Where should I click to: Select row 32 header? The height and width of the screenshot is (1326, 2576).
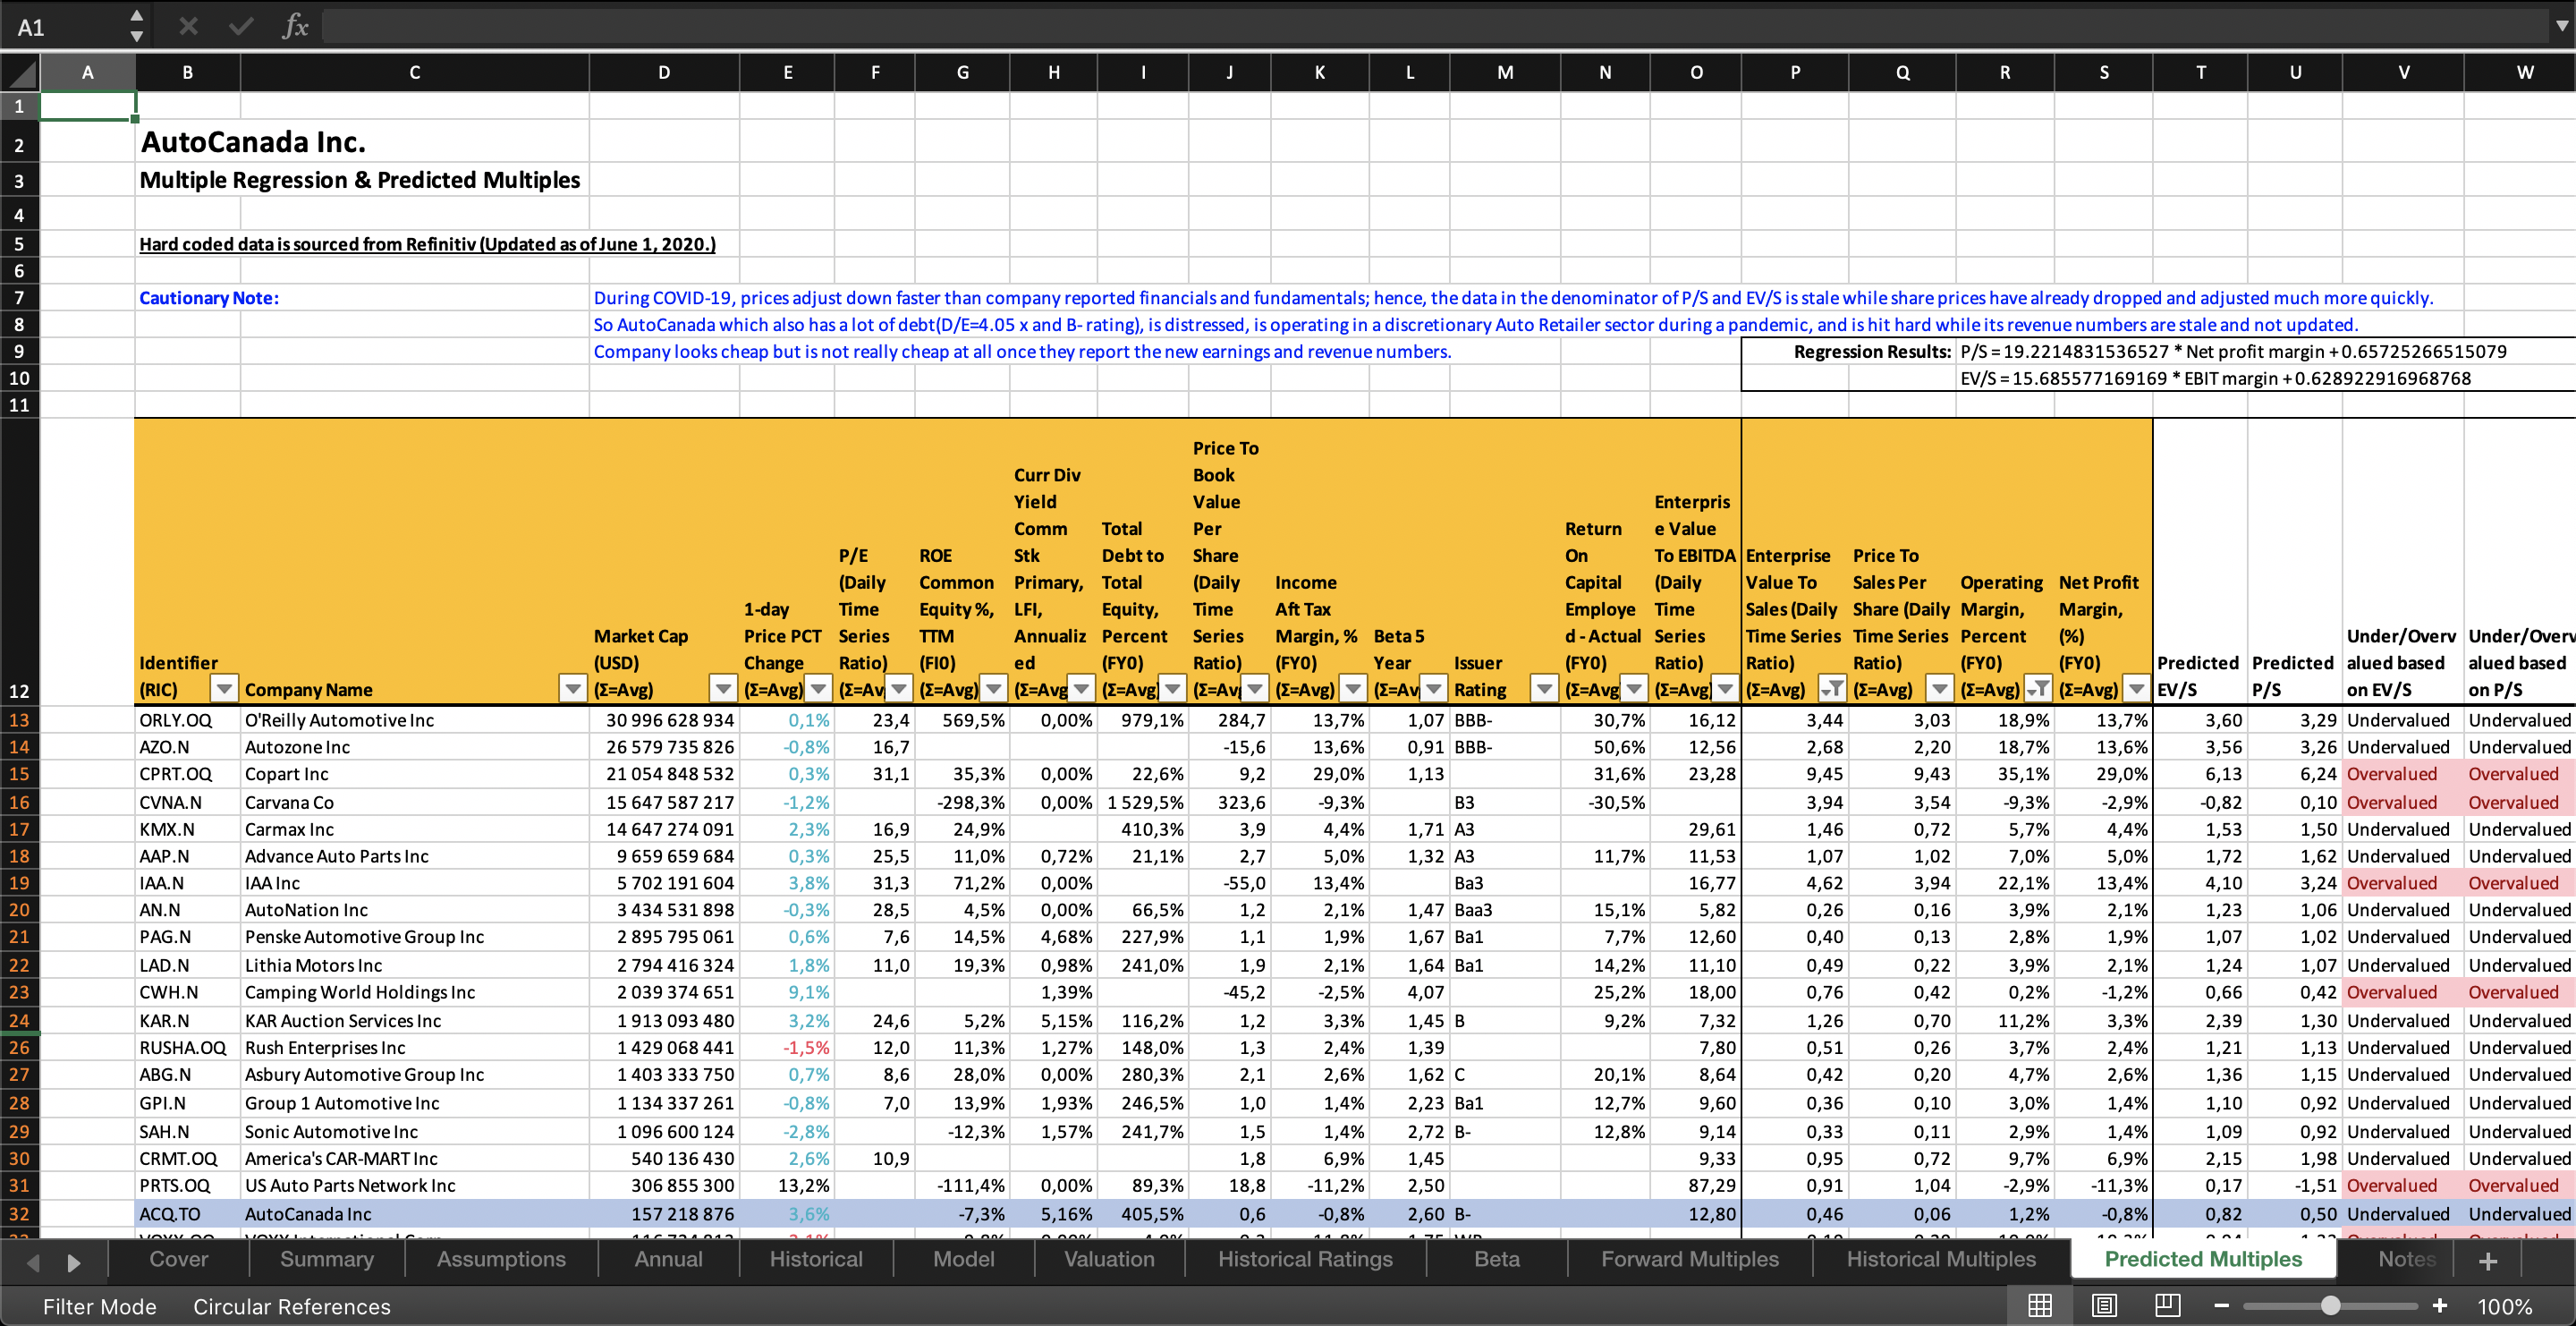19,1214
